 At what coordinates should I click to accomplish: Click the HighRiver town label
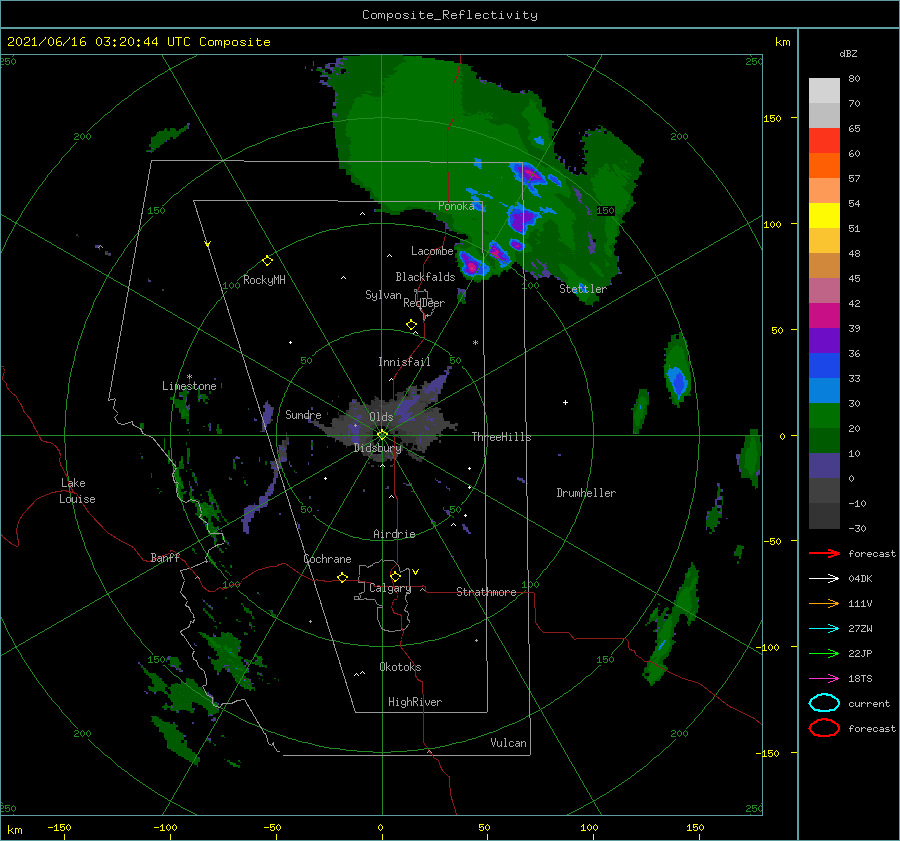(415, 702)
